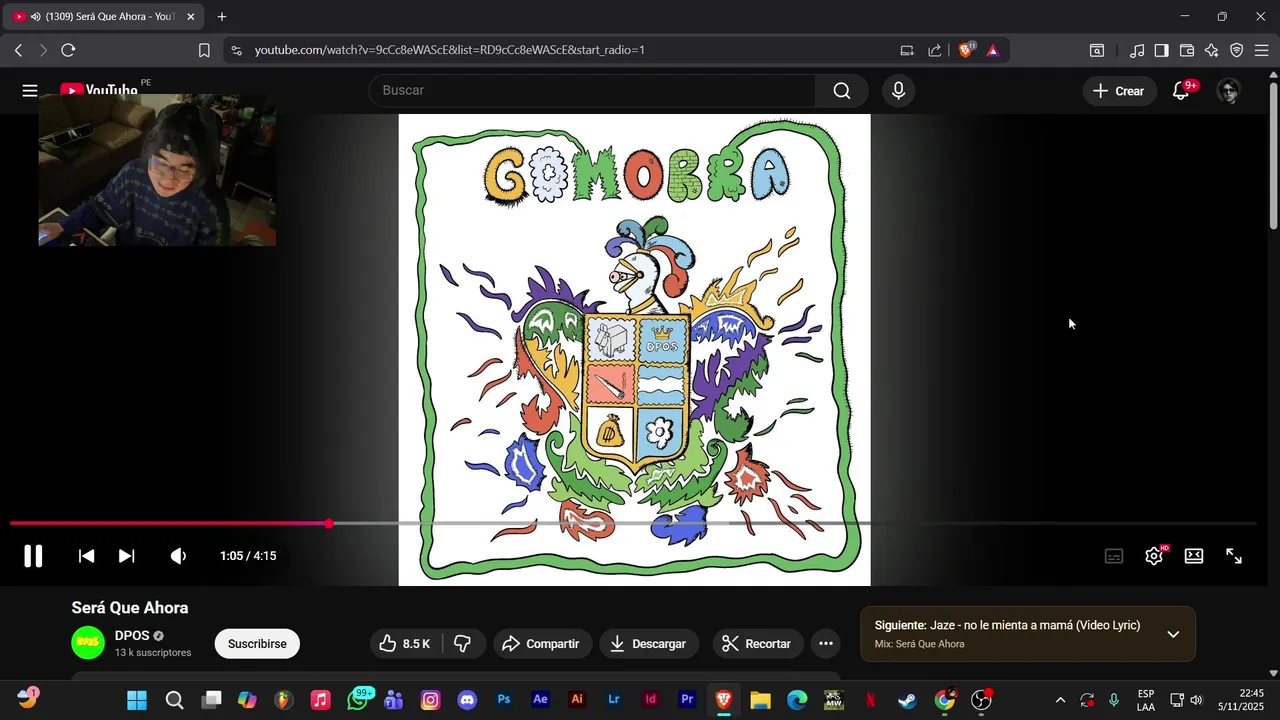Skip to the next video in the player
1280x720 pixels.
coord(127,556)
